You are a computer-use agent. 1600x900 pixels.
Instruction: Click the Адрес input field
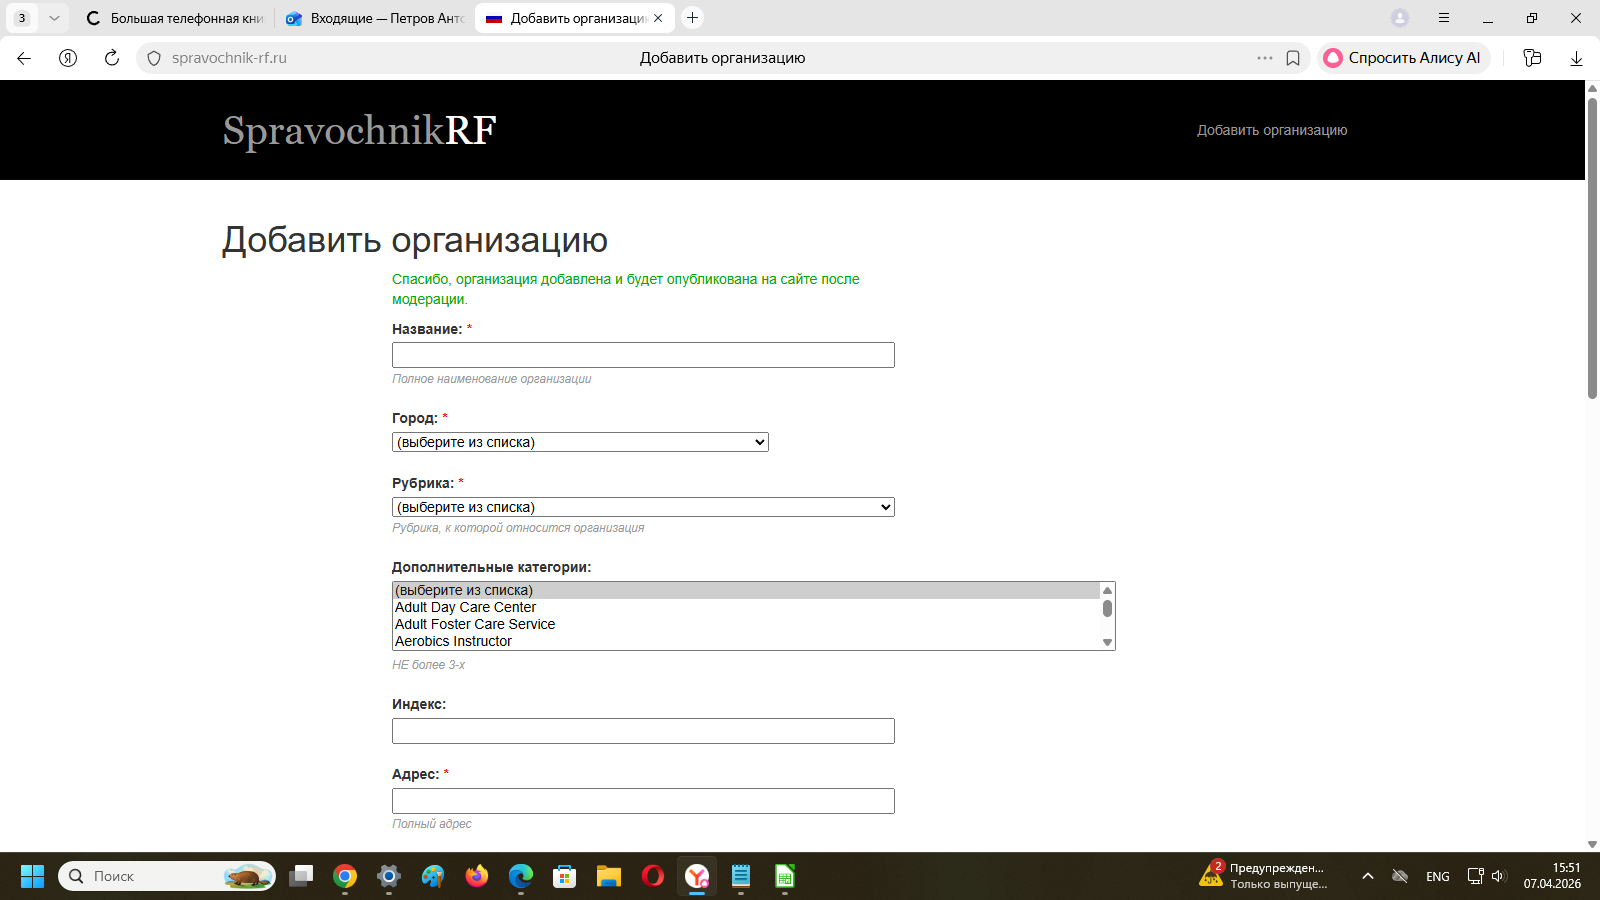pyautogui.click(x=643, y=801)
